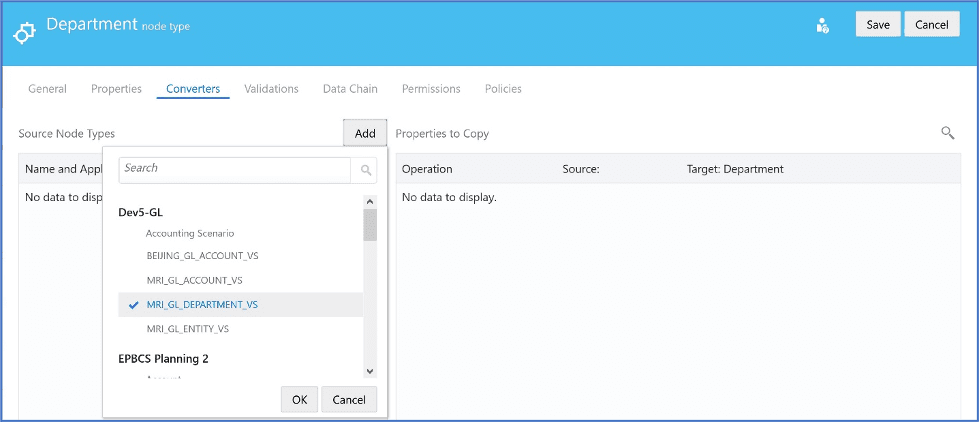Click the Name and Application column header

coord(63,169)
